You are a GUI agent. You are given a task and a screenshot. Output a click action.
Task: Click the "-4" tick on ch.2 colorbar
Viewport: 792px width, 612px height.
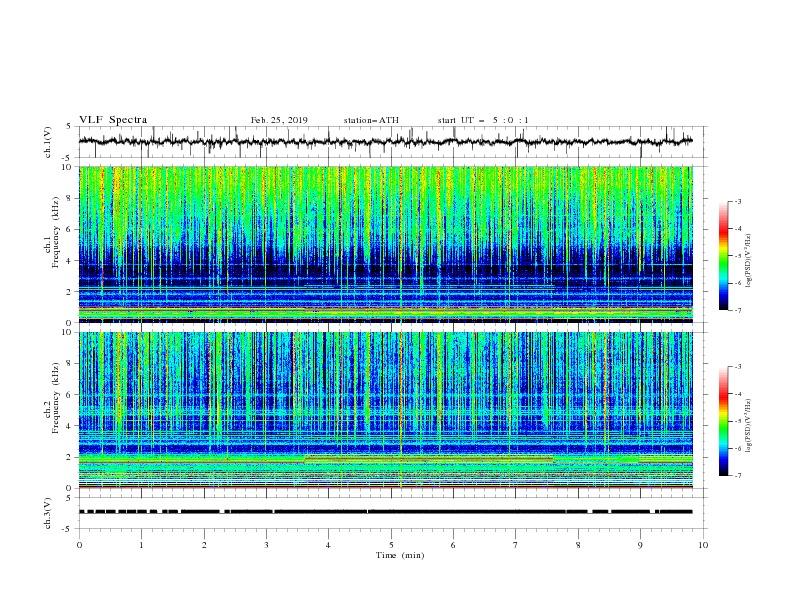(737, 394)
